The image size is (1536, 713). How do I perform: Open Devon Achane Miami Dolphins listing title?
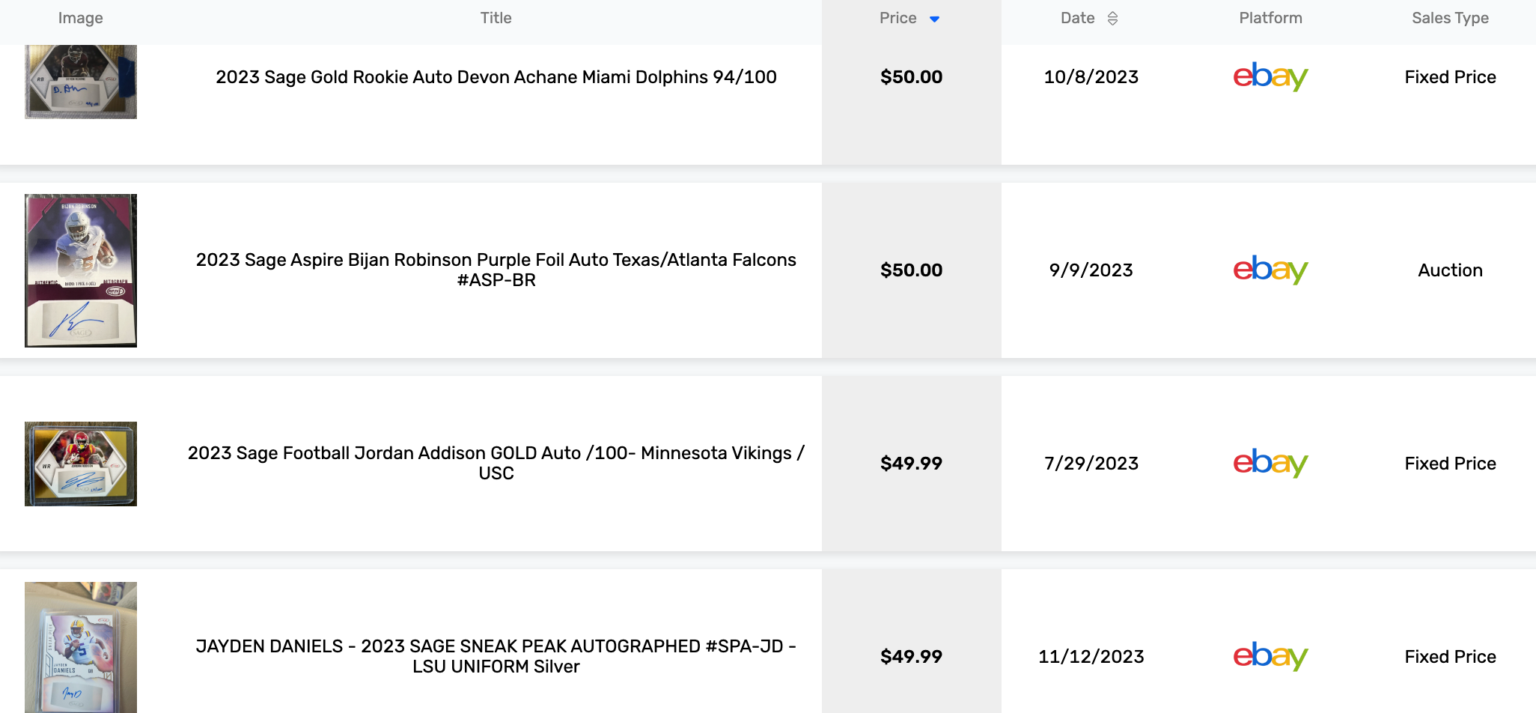496,77
